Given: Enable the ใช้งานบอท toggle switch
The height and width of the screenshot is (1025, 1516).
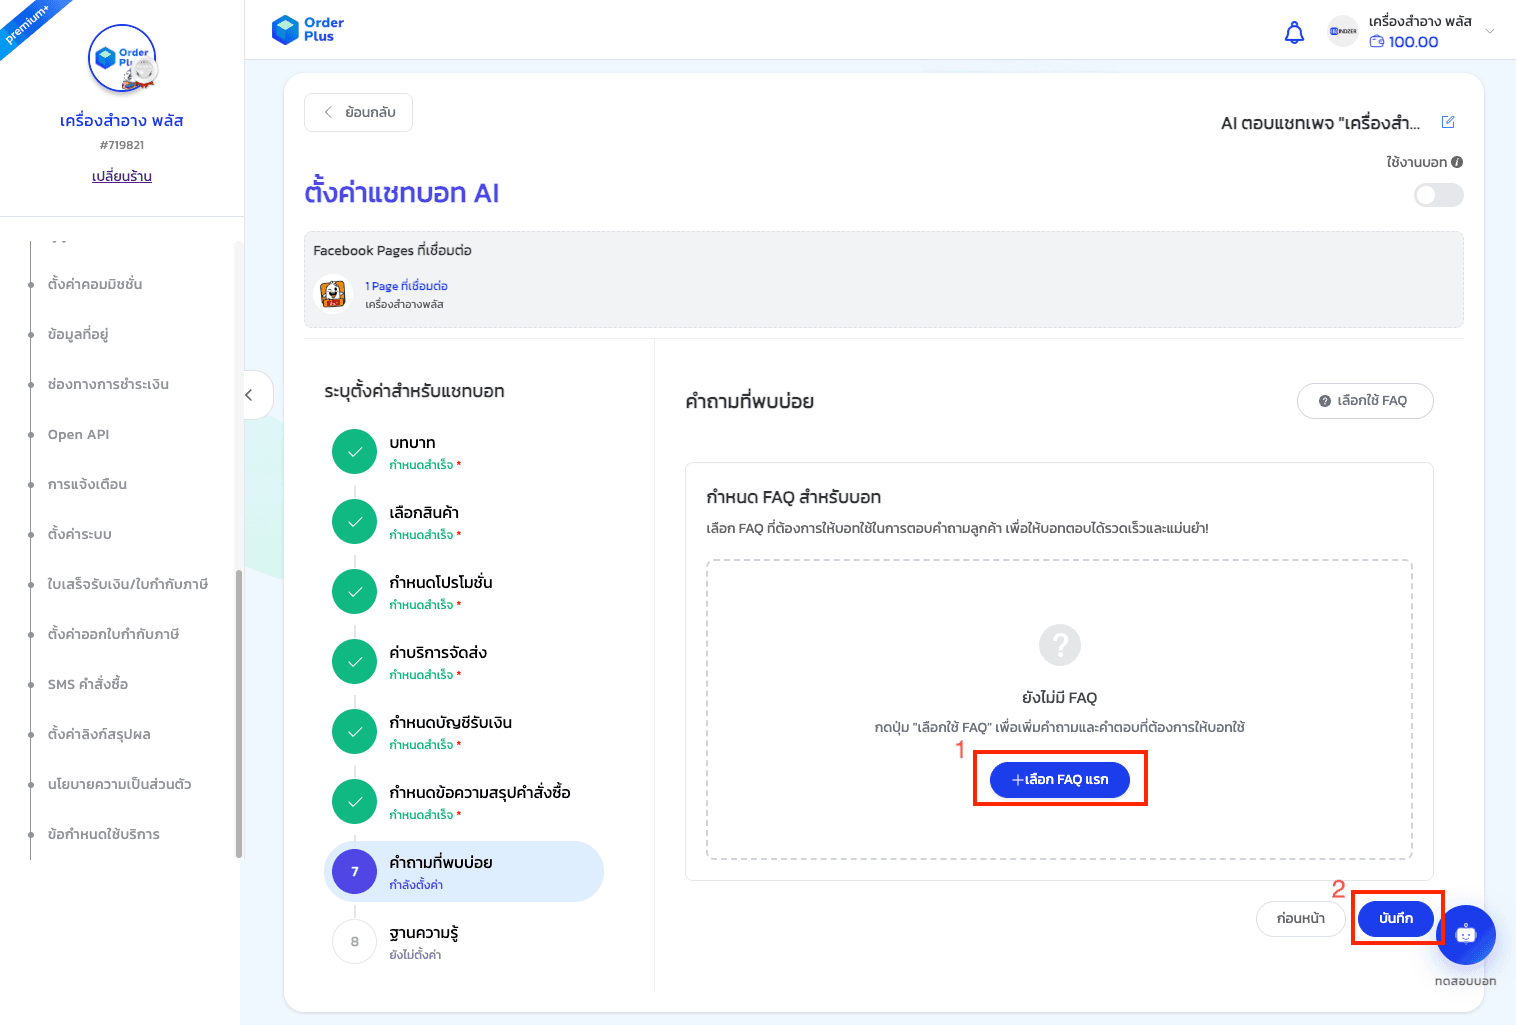Looking at the screenshot, I should [x=1438, y=195].
